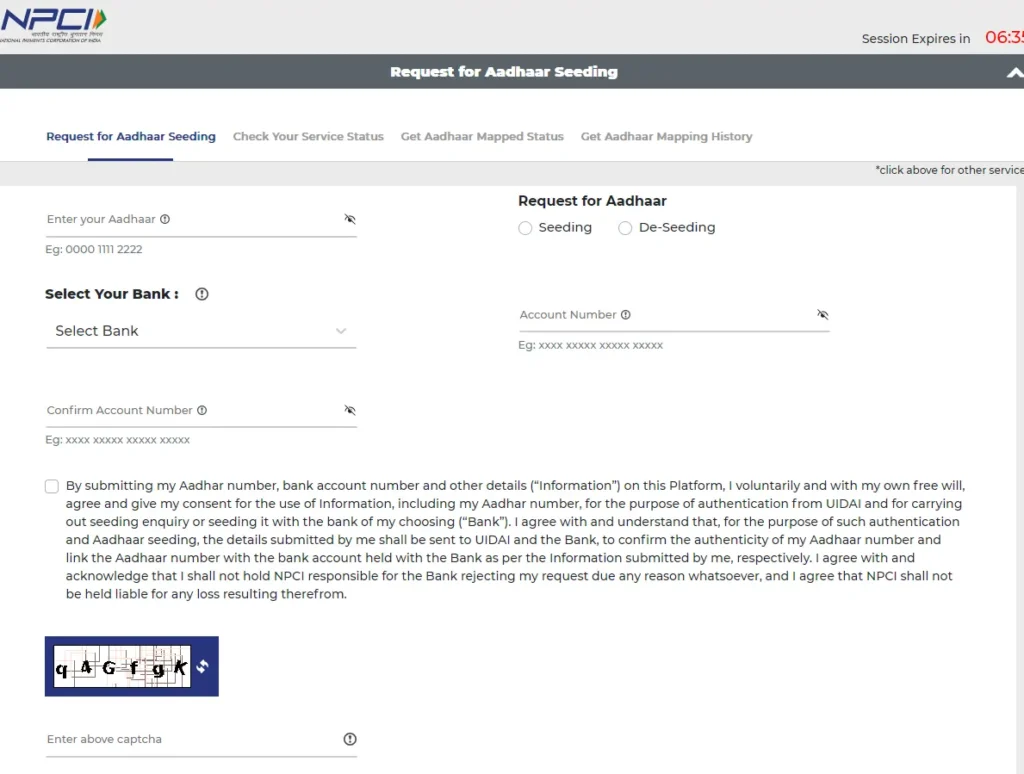Click the 'Request for Aadhaar' heading
The width and height of the screenshot is (1024, 774).
pyautogui.click(x=592, y=201)
